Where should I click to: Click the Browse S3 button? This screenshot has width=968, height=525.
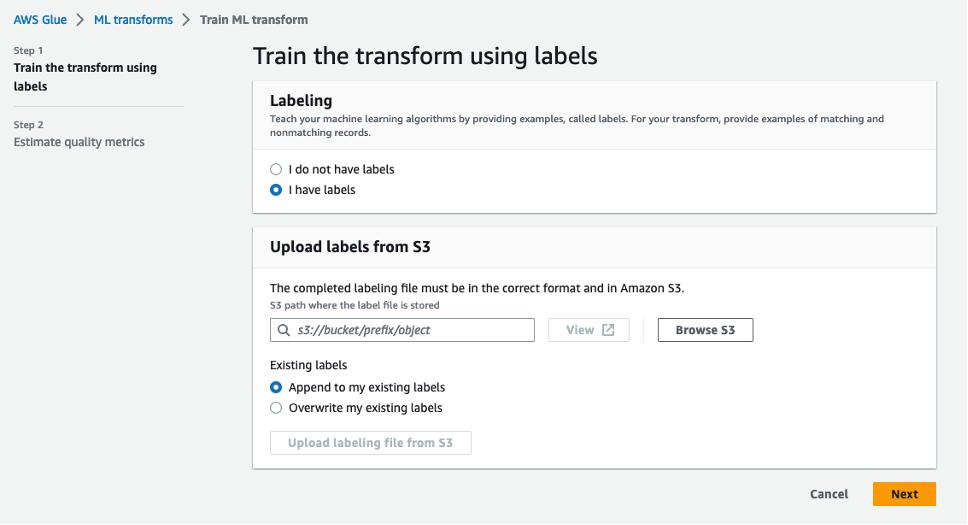click(x=705, y=330)
